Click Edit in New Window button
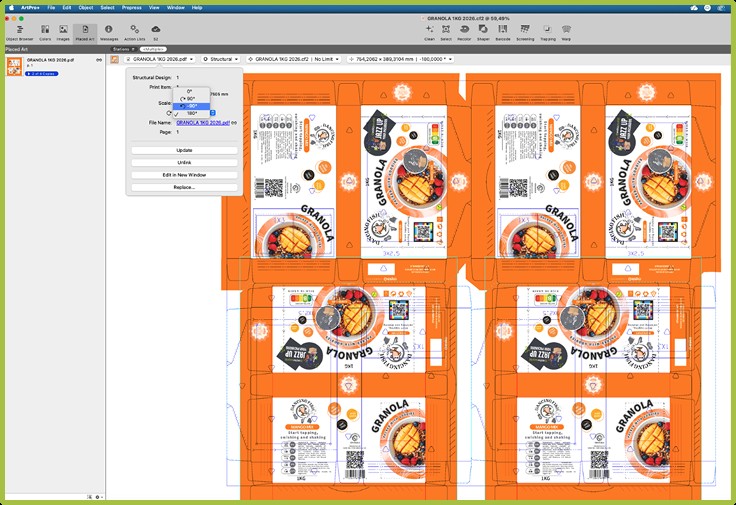736x505 pixels. pyautogui.click(x=184, y=175)
